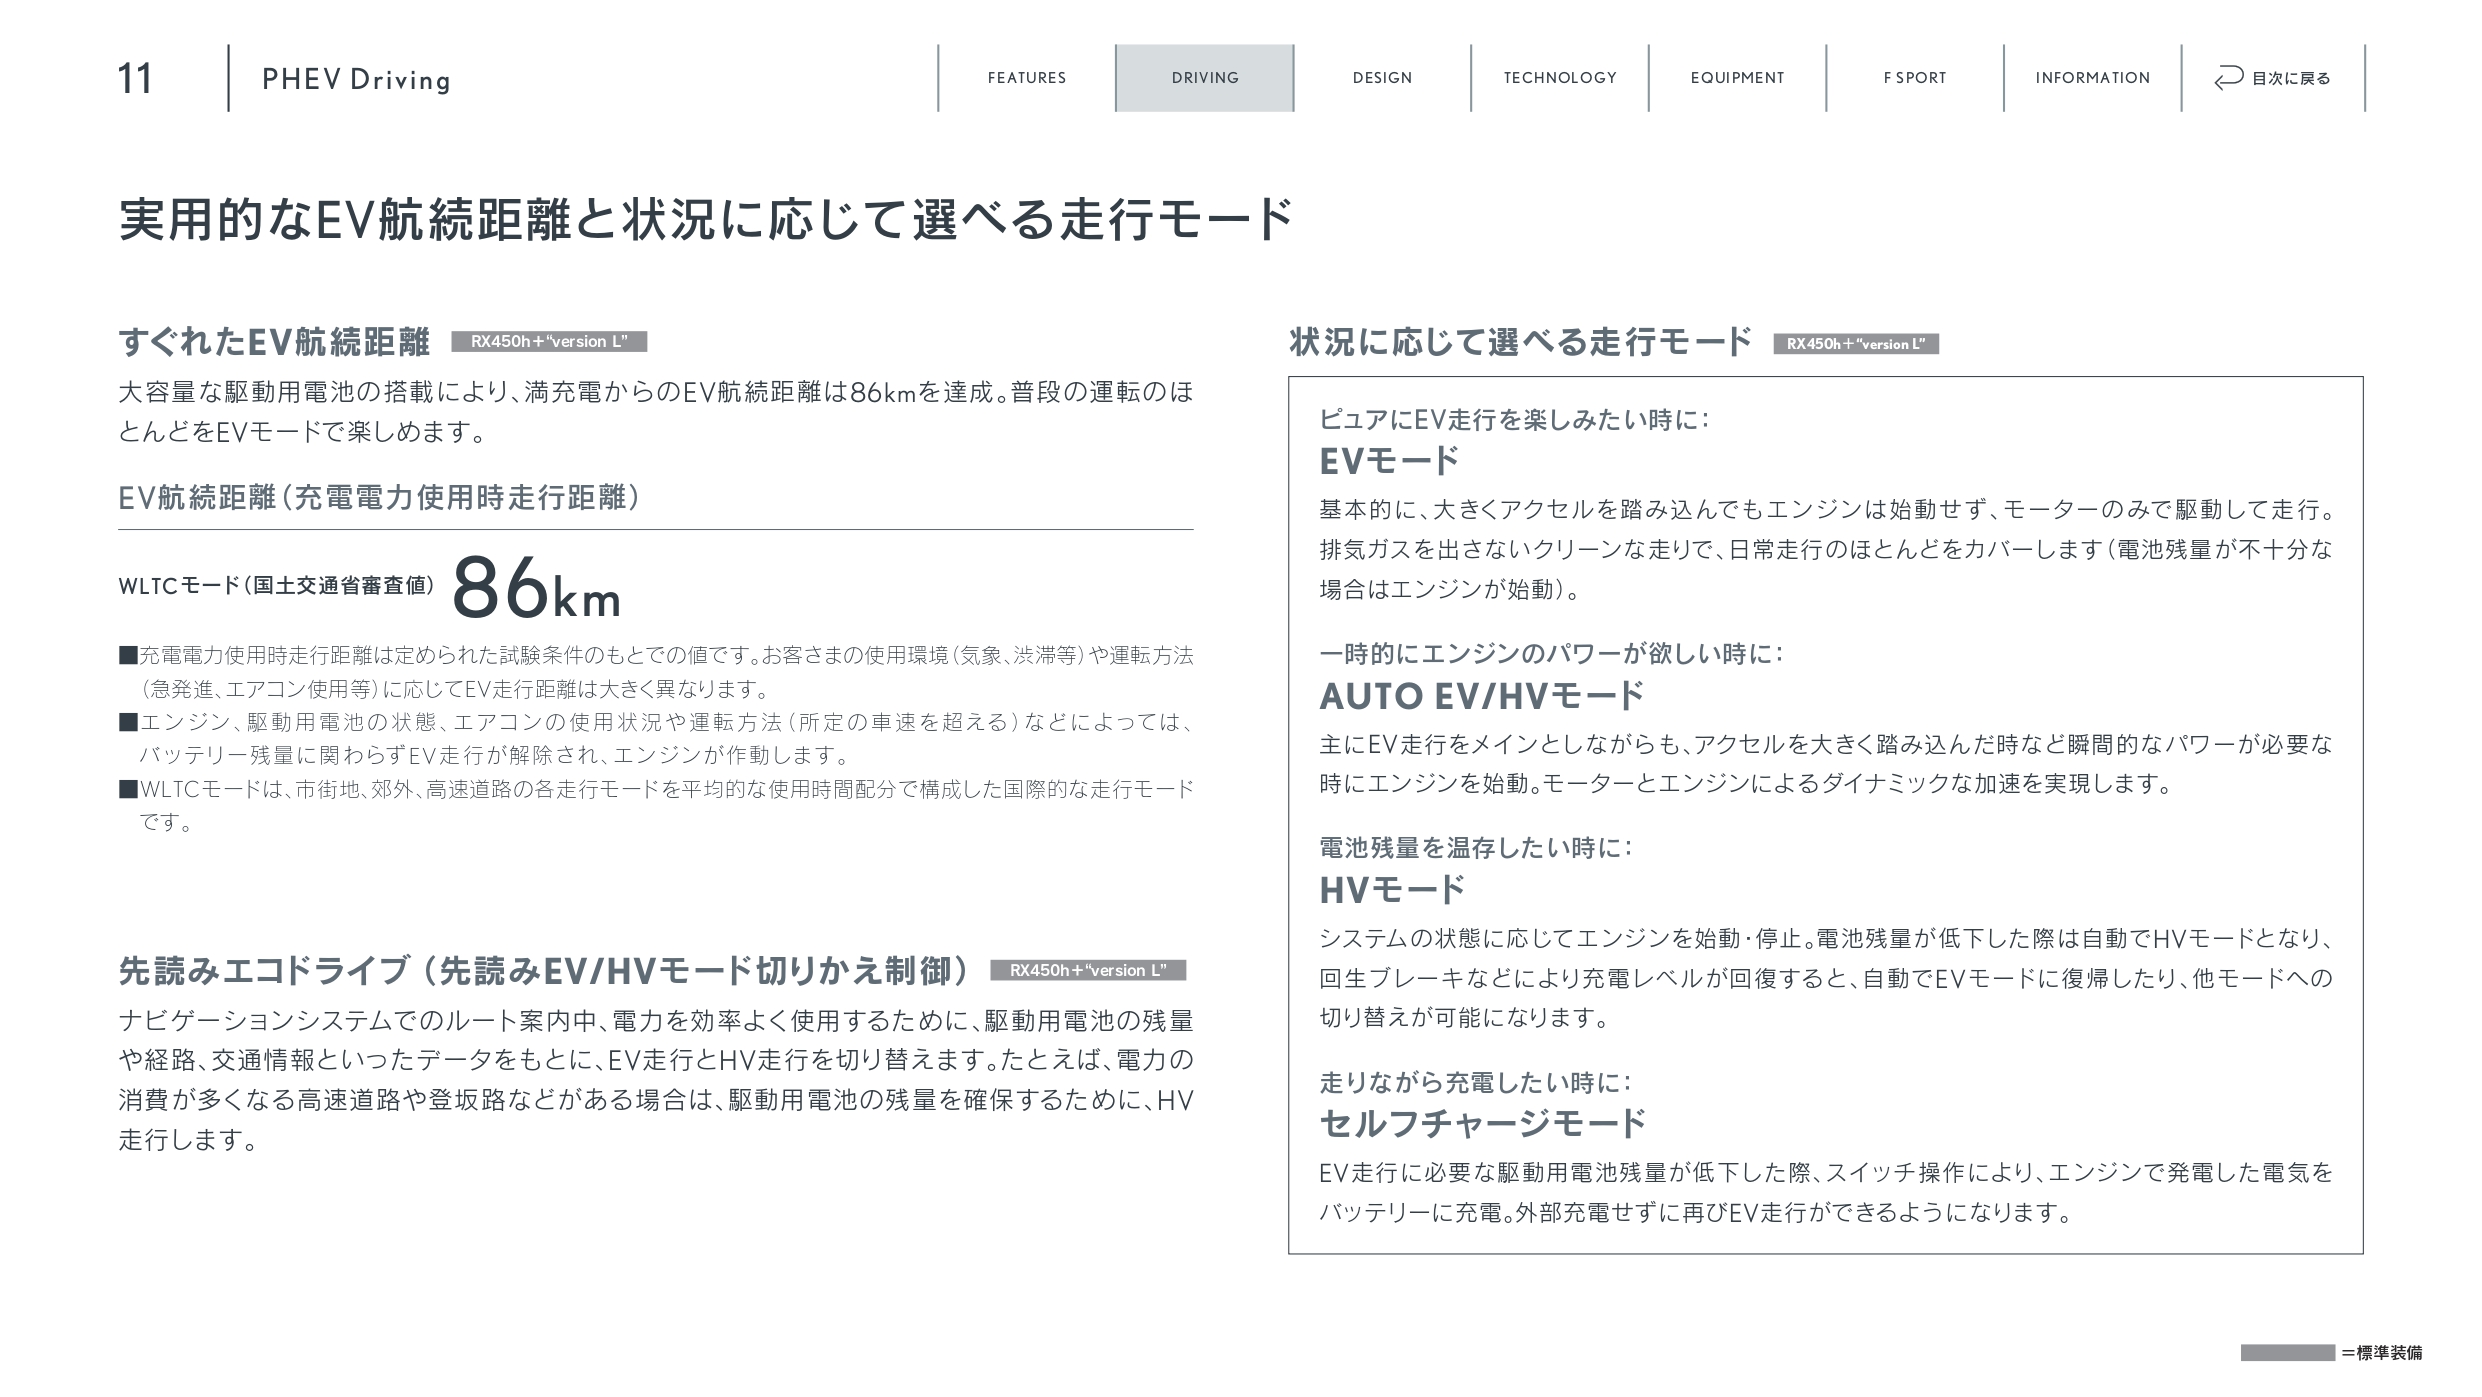Open the EQUIPMENT tab

pos(1737,78)
